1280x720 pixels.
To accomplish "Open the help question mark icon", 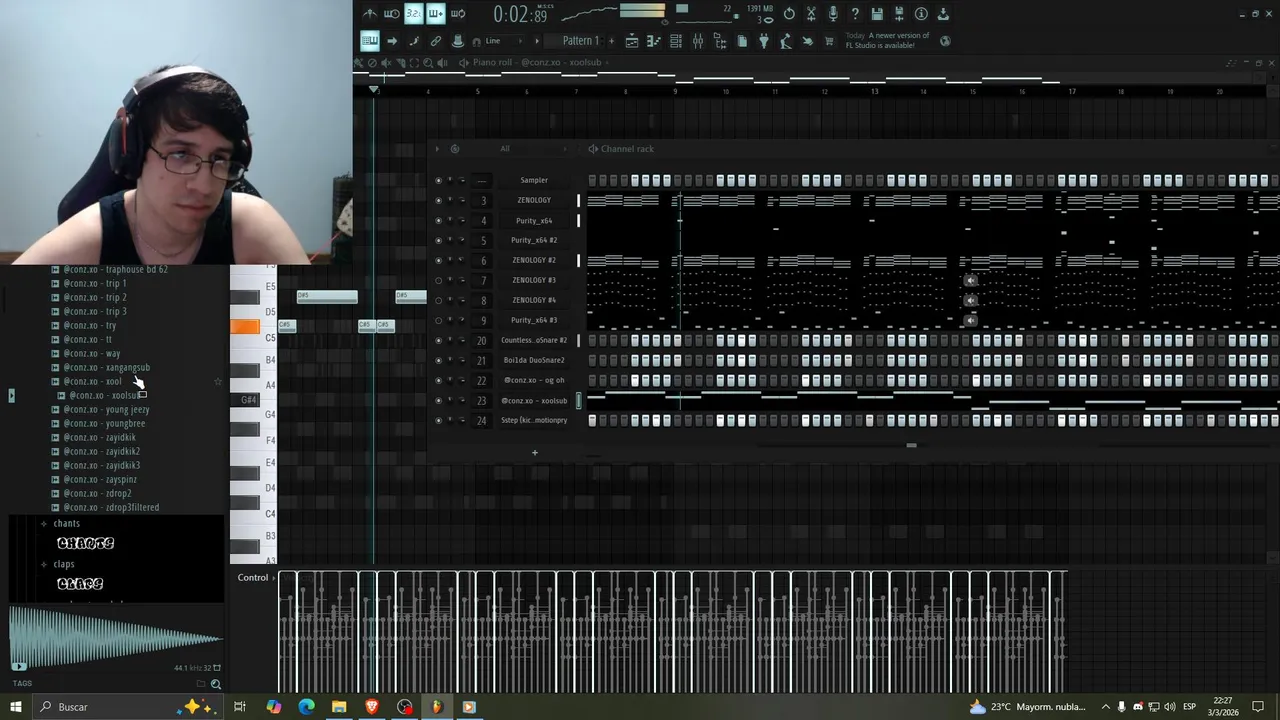I will coord(855,14).
